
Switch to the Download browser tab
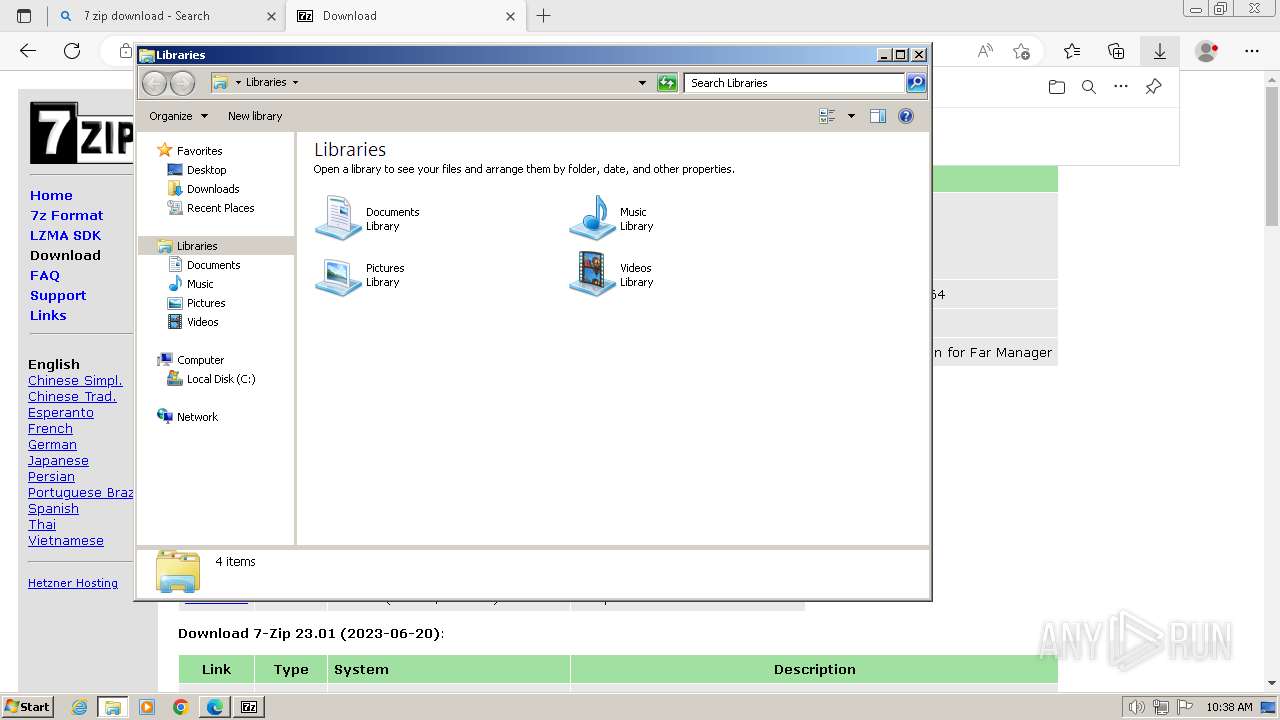pos(404,16)
